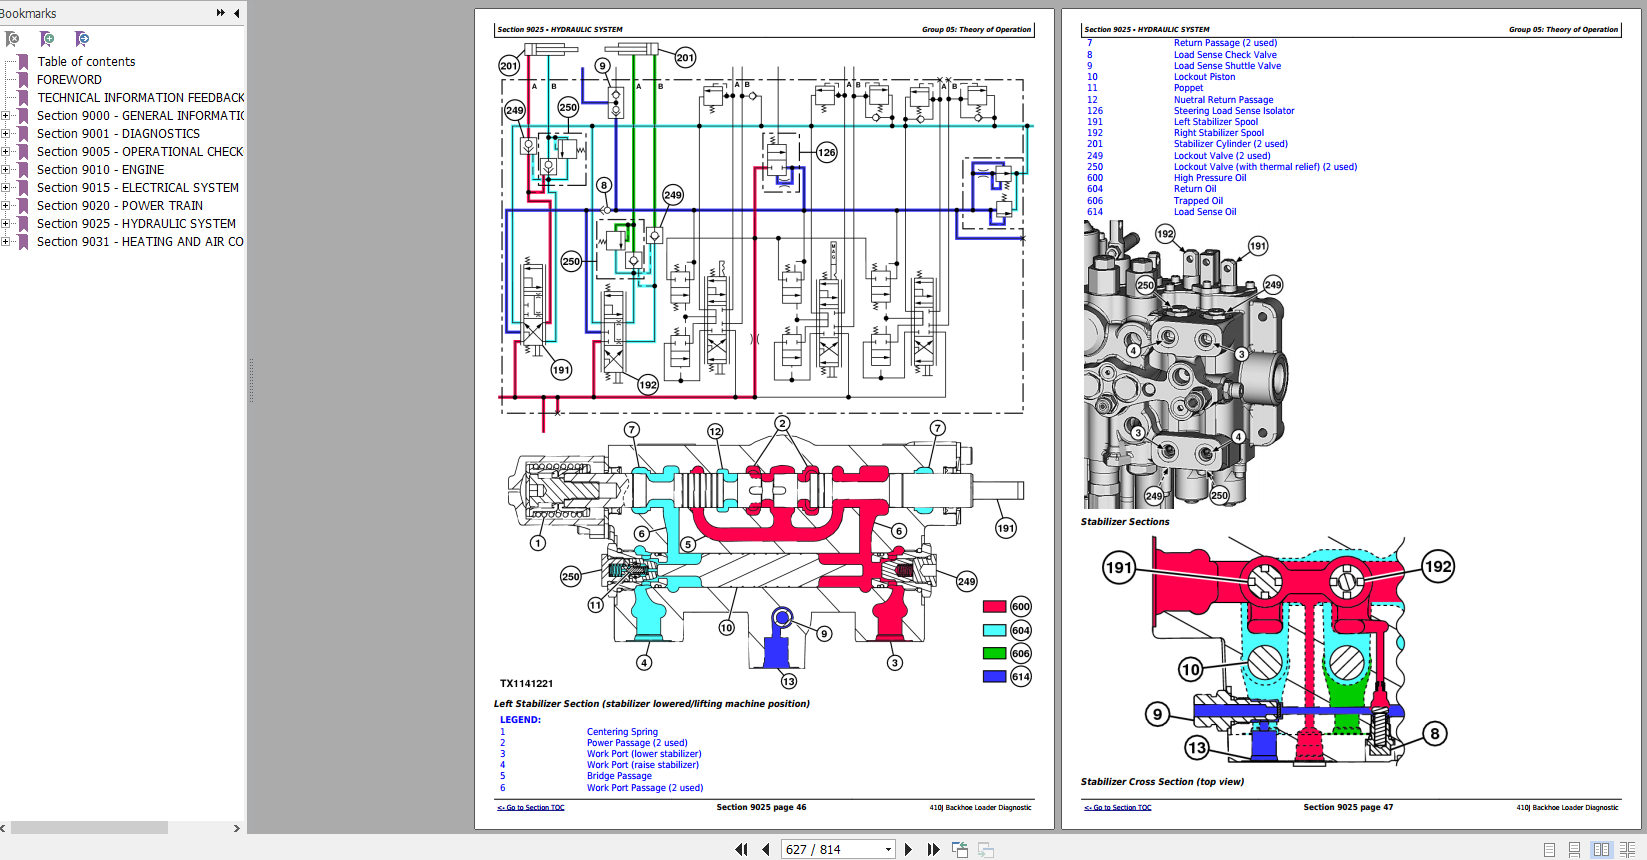The width and height of the screenshot is (1647, 860).
Task: Open the Table of contents bookmark
Action: pyautogui.click(x=86, y=62)
